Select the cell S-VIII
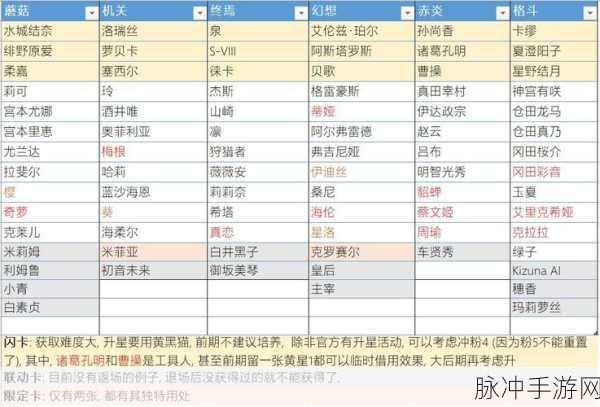The width and height of the screenshot is (600, 407). click(x=258, y=51)
